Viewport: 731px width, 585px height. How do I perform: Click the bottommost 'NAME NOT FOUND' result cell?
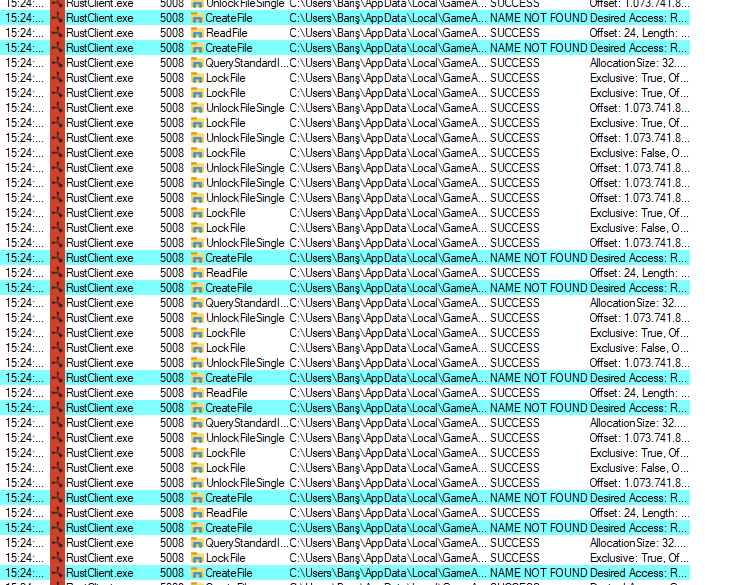coord(538,573)
